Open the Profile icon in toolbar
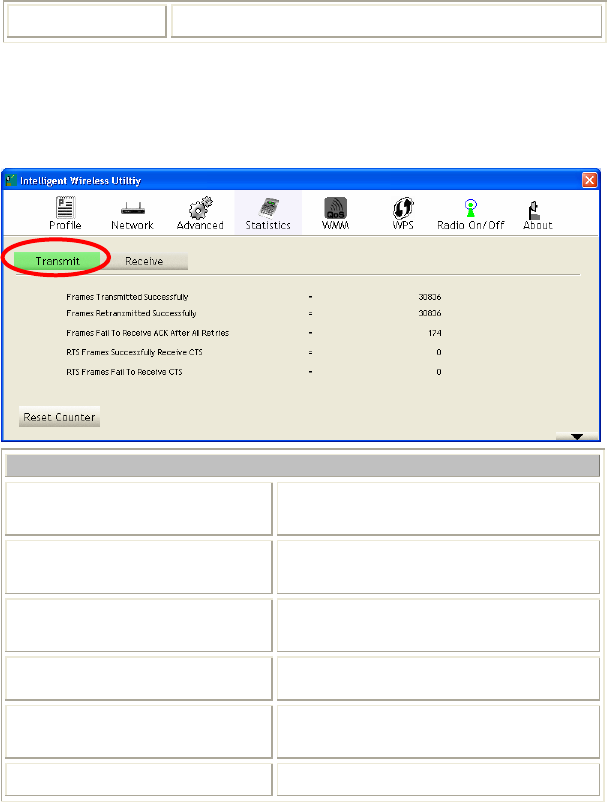 pyautogui.click(x=65, y=213)
